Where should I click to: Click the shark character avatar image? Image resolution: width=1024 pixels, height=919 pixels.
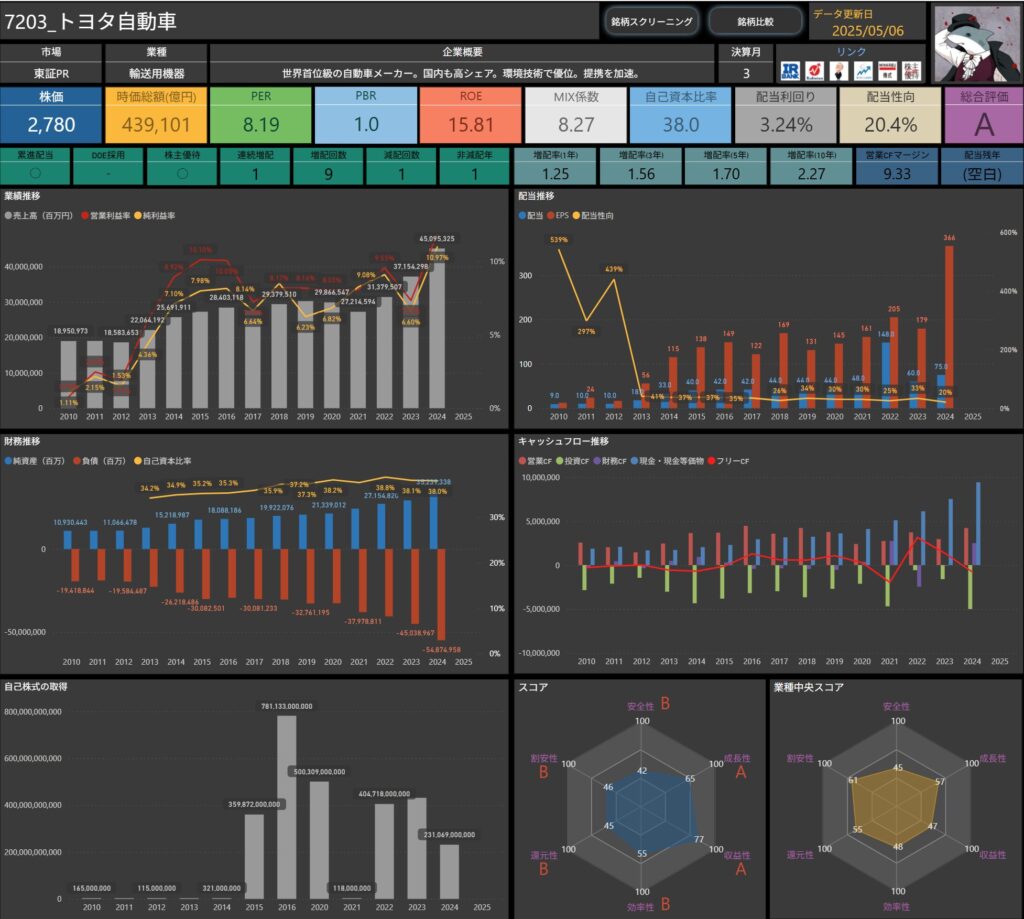pyautogui.click(x=977, y=44)
